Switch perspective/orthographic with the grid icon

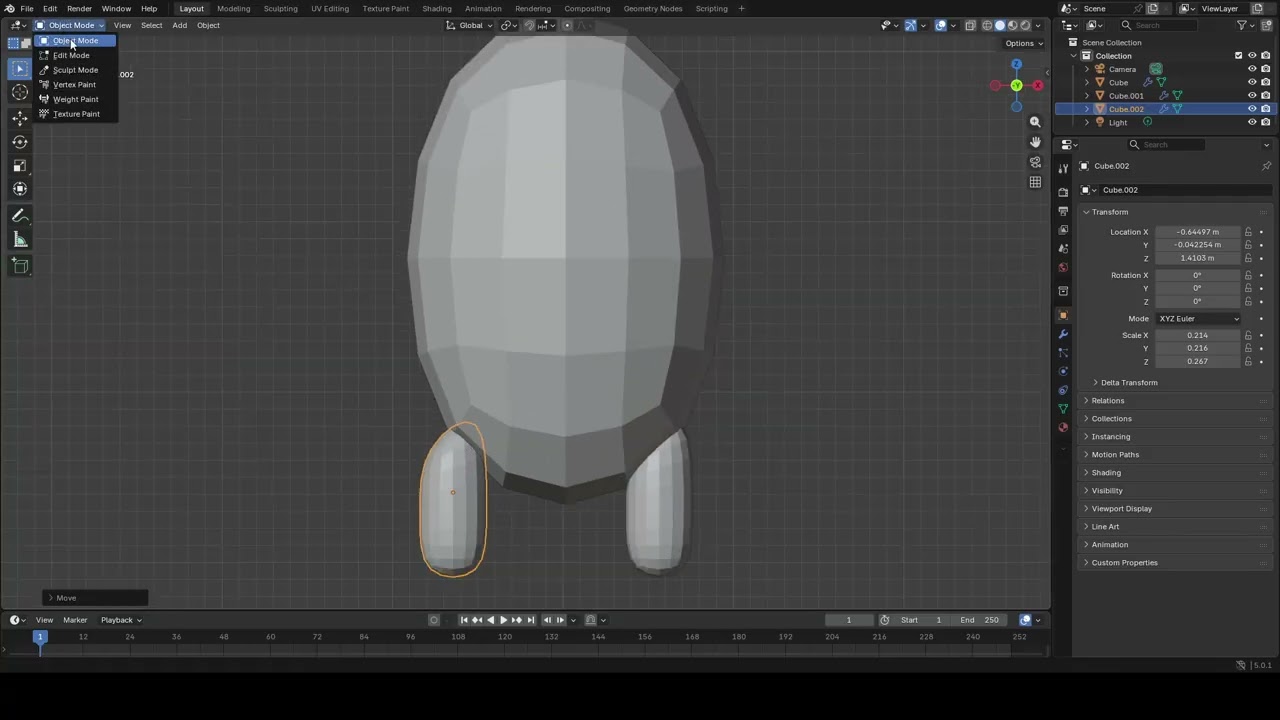1035,182
